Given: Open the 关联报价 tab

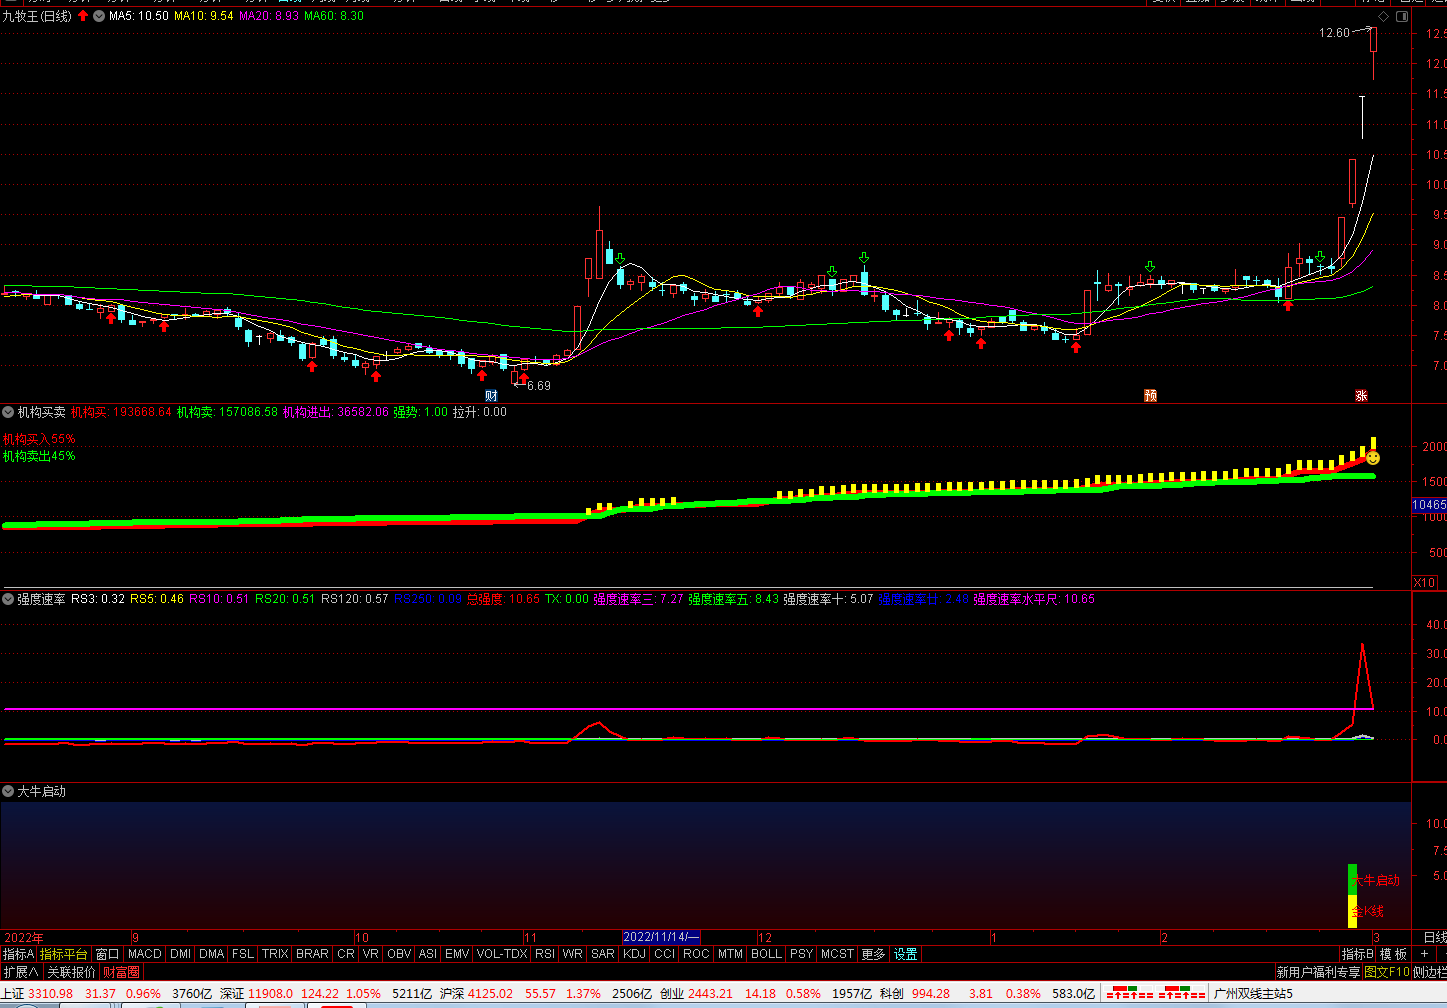Looking at the screenshot, I should (x=71, y=971).
